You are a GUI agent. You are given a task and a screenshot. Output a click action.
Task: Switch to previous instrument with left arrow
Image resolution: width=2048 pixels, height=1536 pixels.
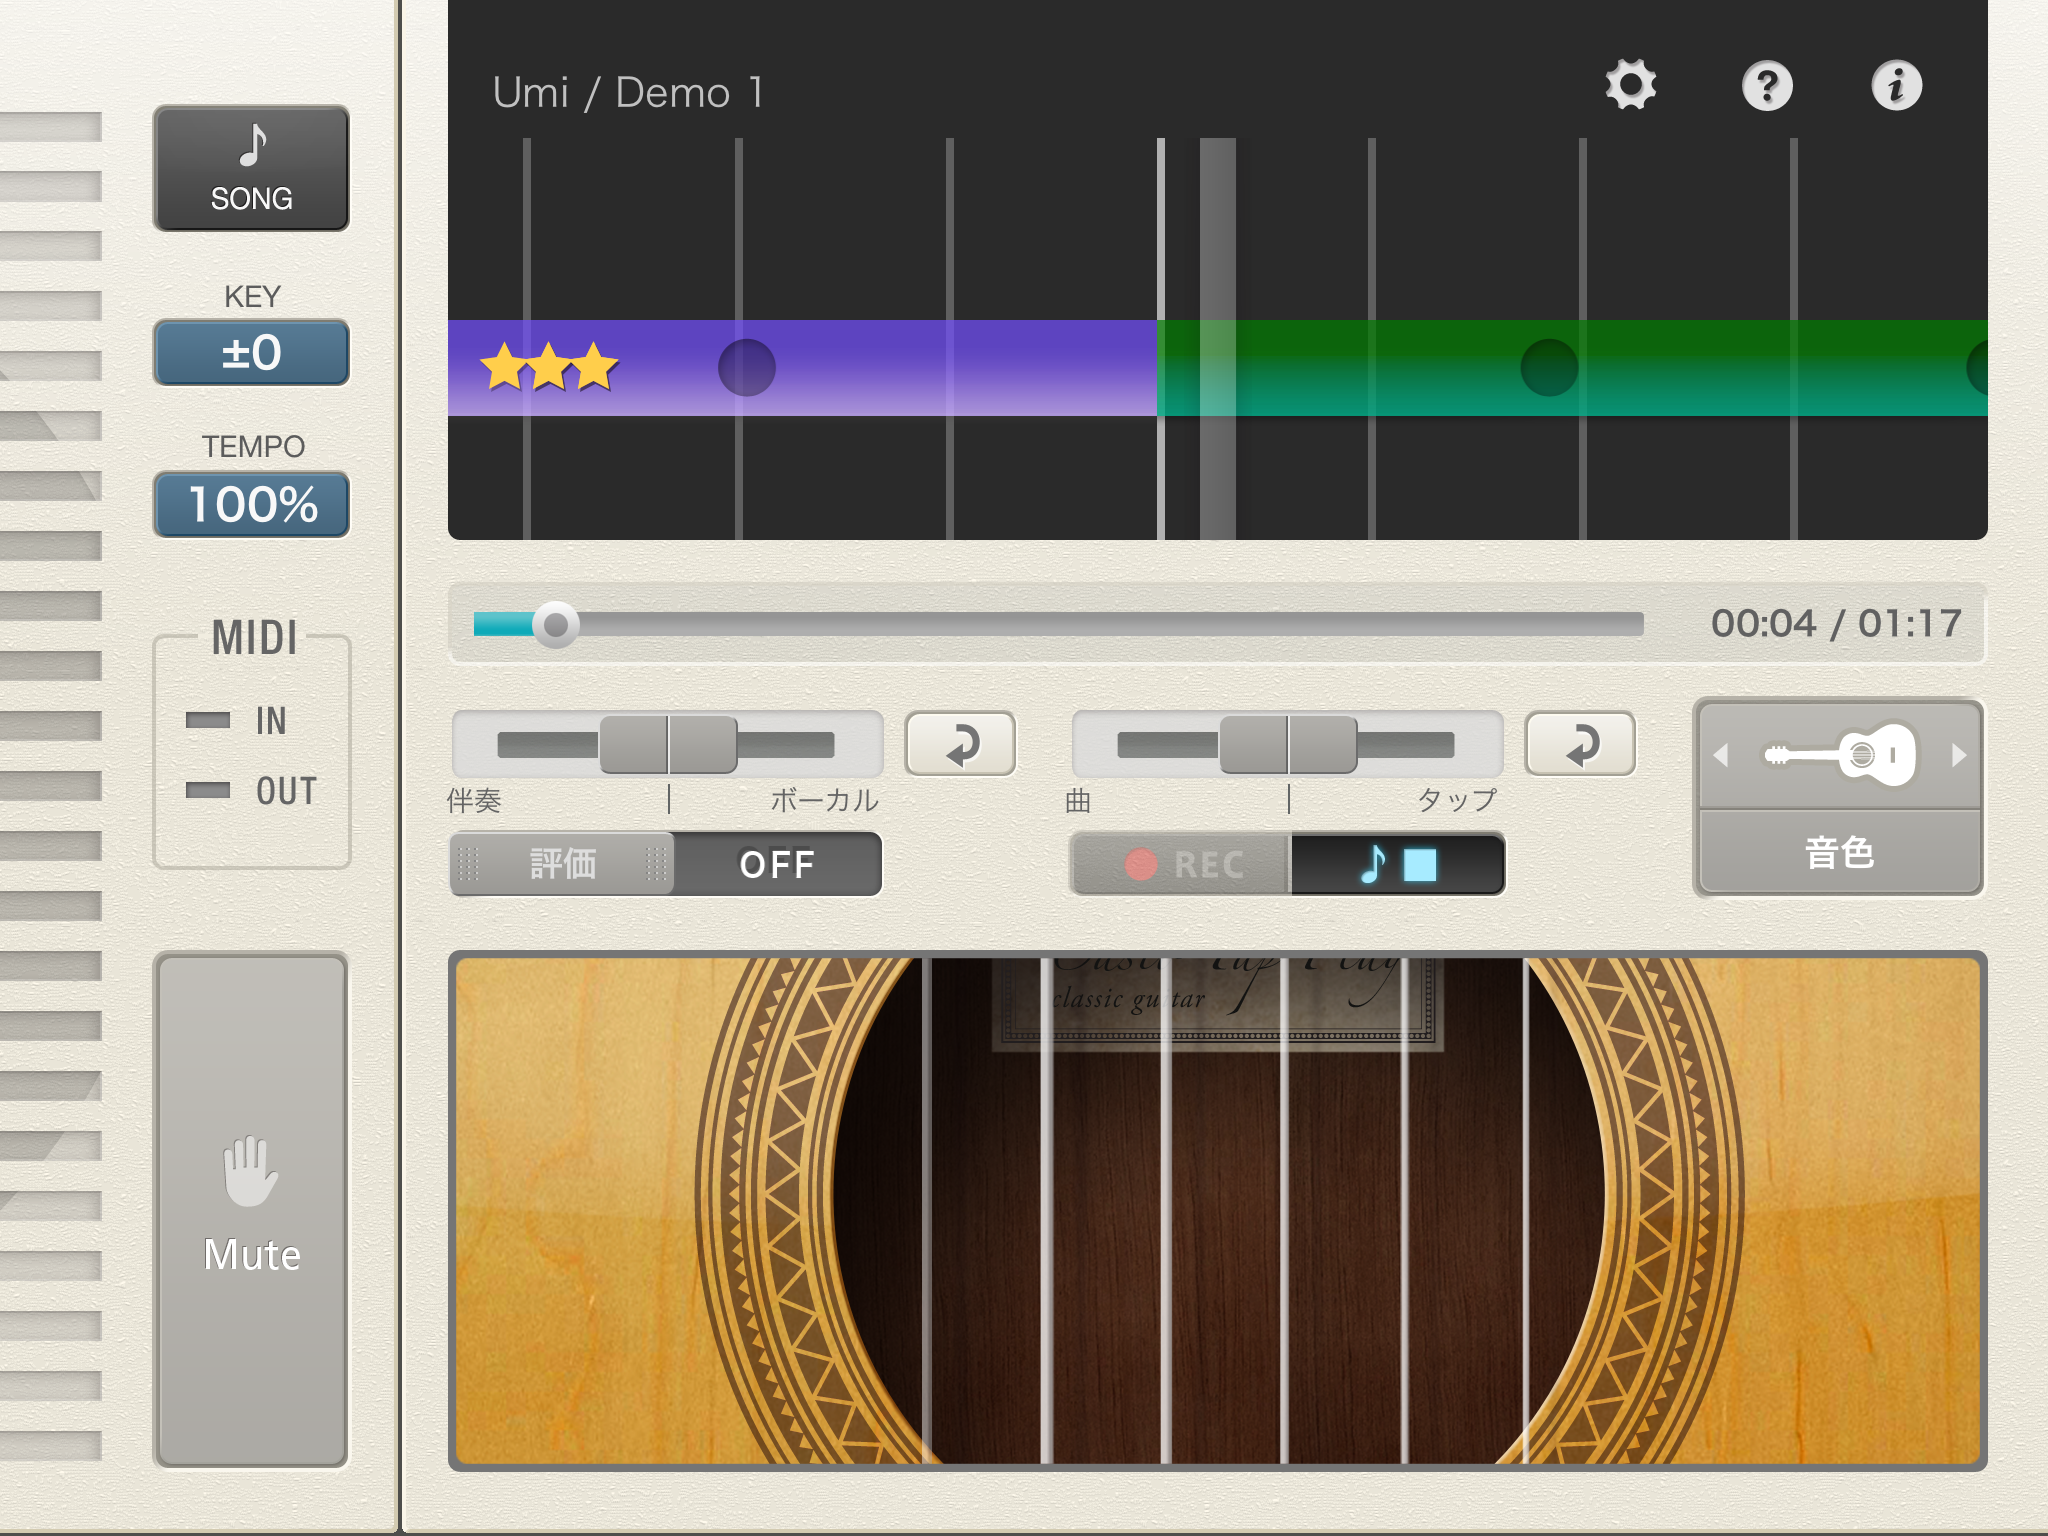pos(1721,755)
